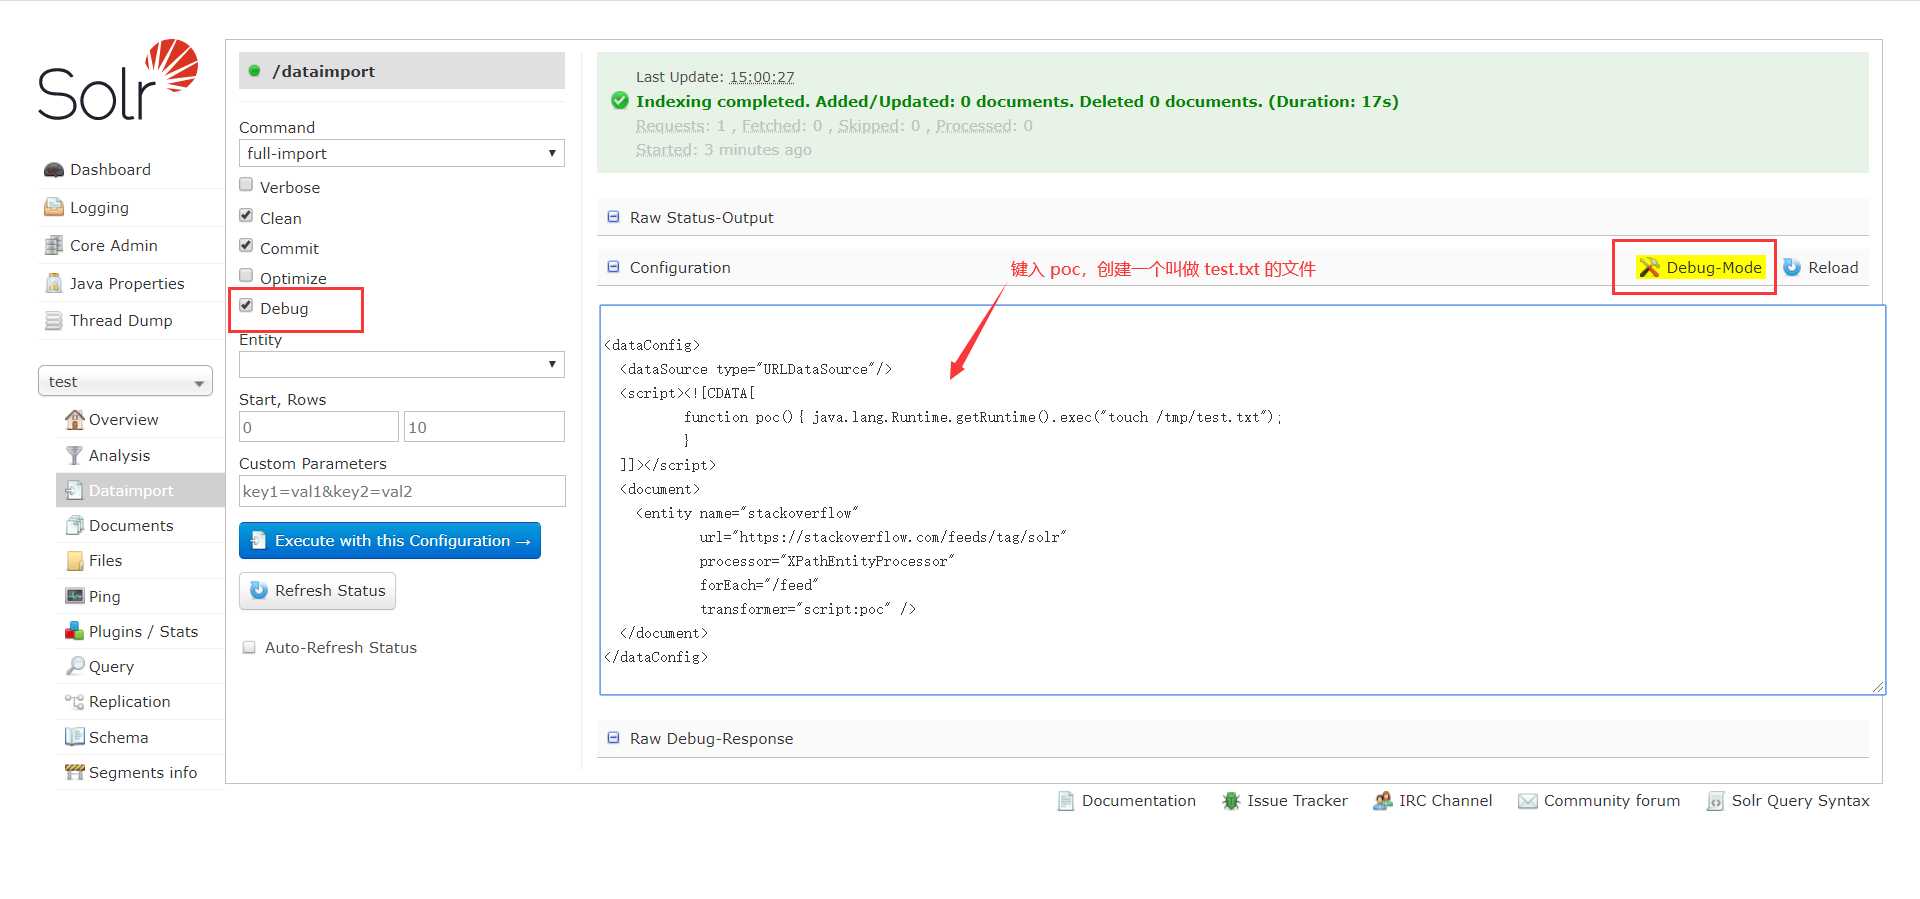Screen dimensions: 1920x899
Task: Click the Indexing completed status message
Action: pos(1017,101)
